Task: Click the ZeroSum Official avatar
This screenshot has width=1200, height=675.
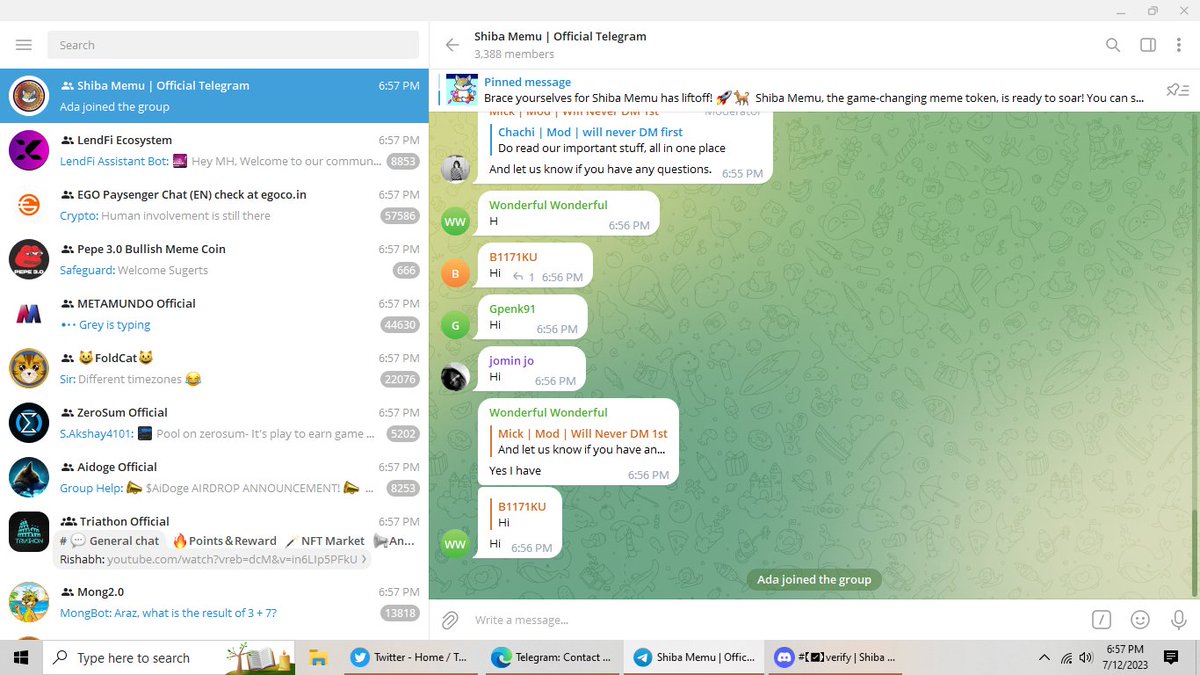Action: (x=29, y=423)
